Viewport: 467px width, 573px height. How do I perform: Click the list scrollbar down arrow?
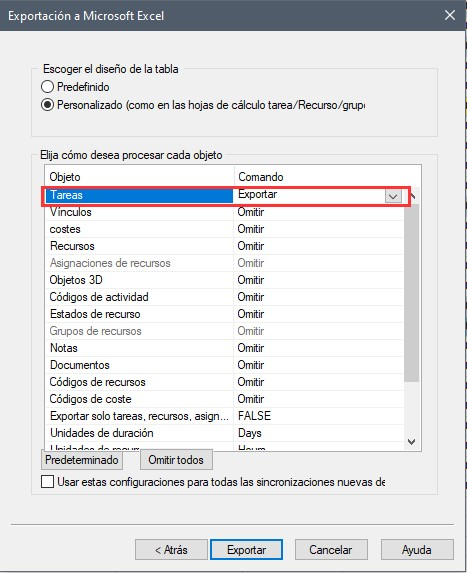click(411, 442)
